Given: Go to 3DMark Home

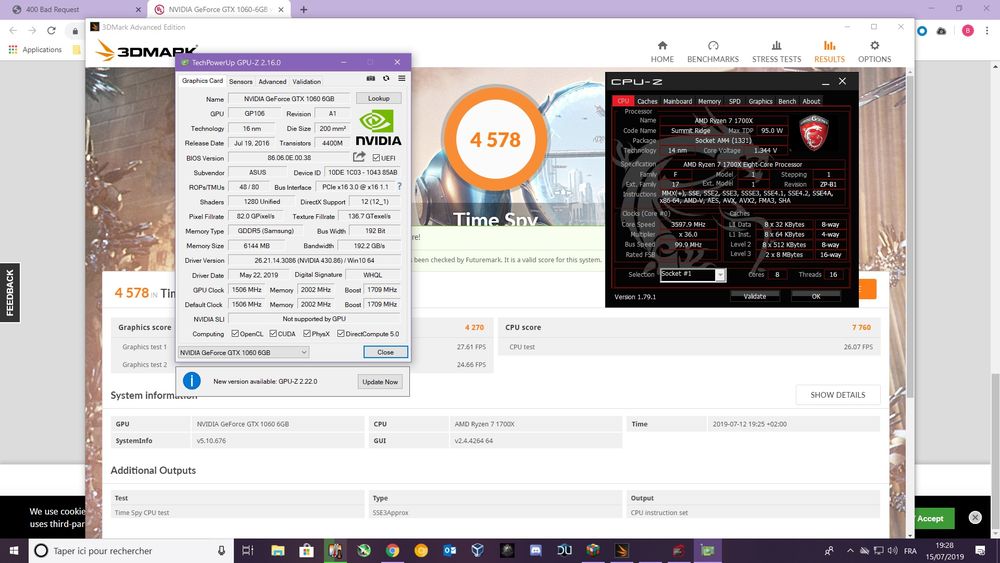Looking at the screenshot, I should pos(662,52).
